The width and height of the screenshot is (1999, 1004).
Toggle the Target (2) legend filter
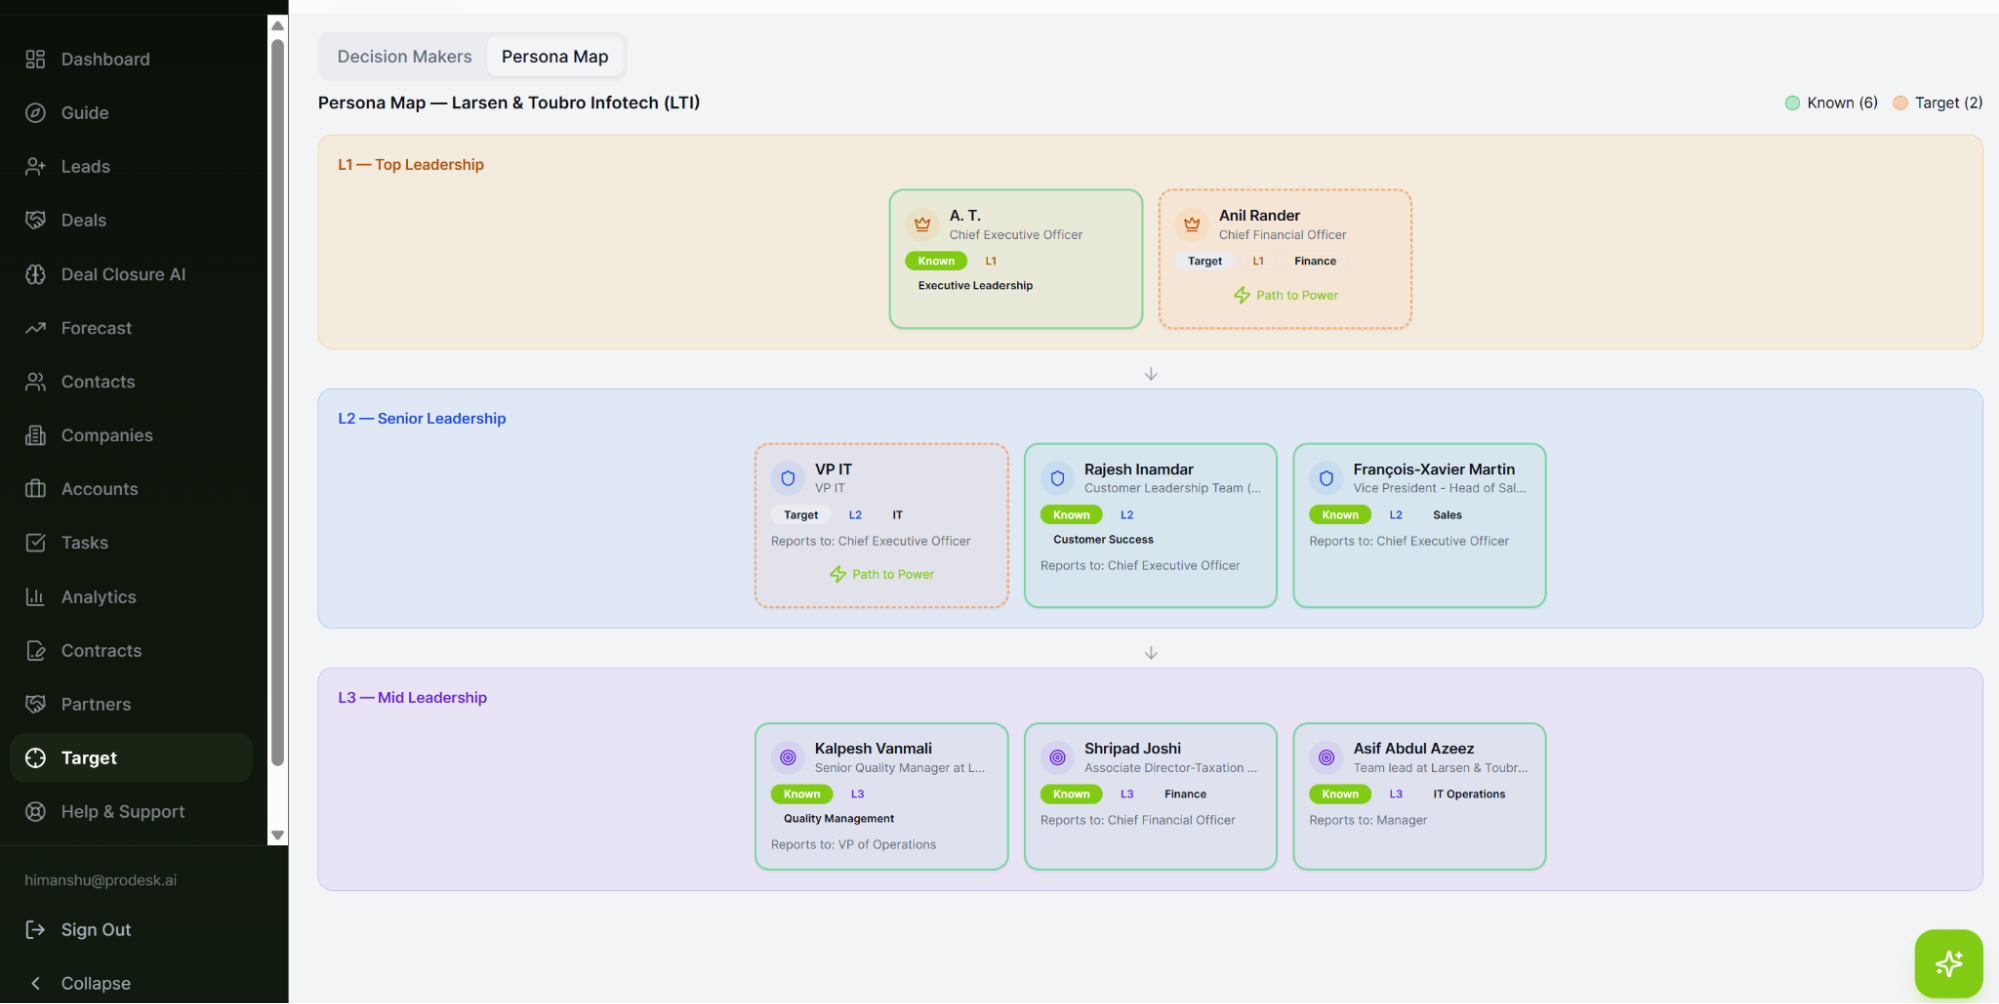point(1938,102)
